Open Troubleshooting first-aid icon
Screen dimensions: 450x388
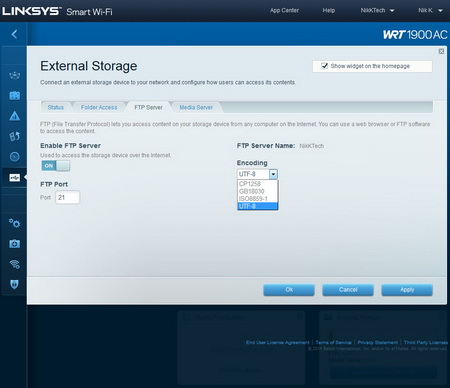(x=14, y=244)
